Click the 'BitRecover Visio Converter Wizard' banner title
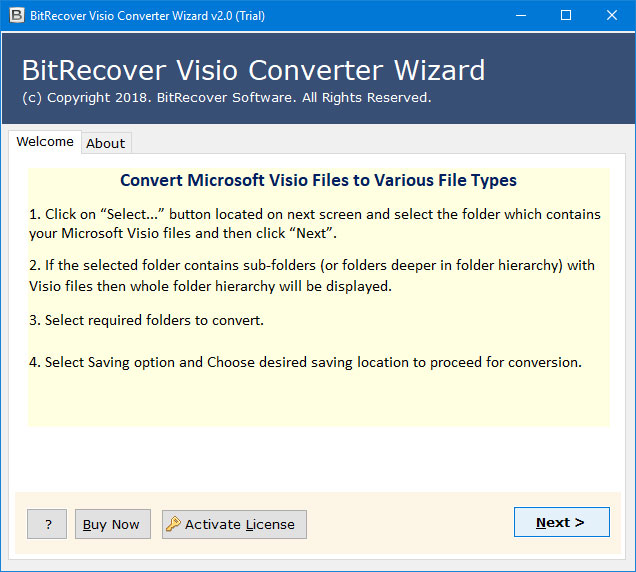Image resolution: width=636 pixels, height=572 pixels. pos(254,70)
